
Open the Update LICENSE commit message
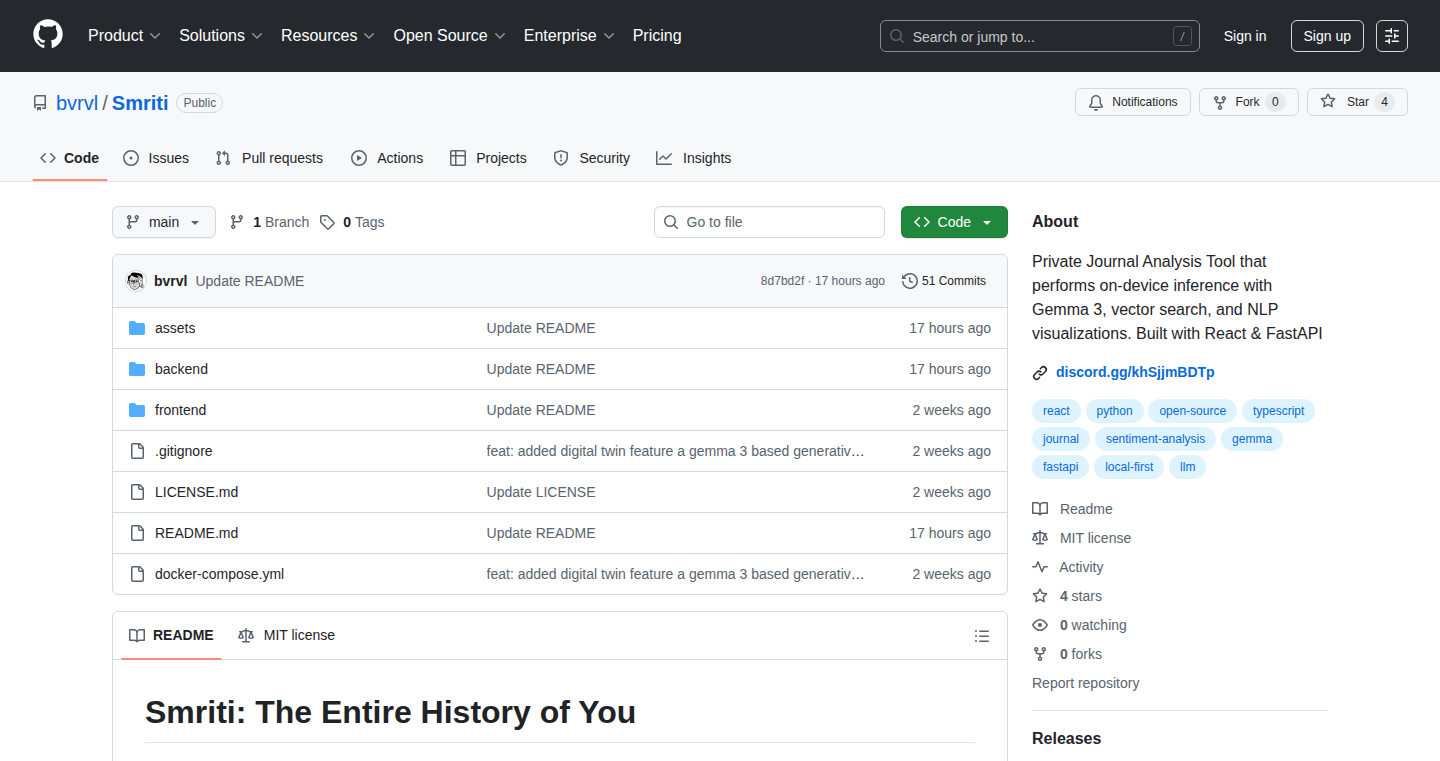click(x=541, y=492)
